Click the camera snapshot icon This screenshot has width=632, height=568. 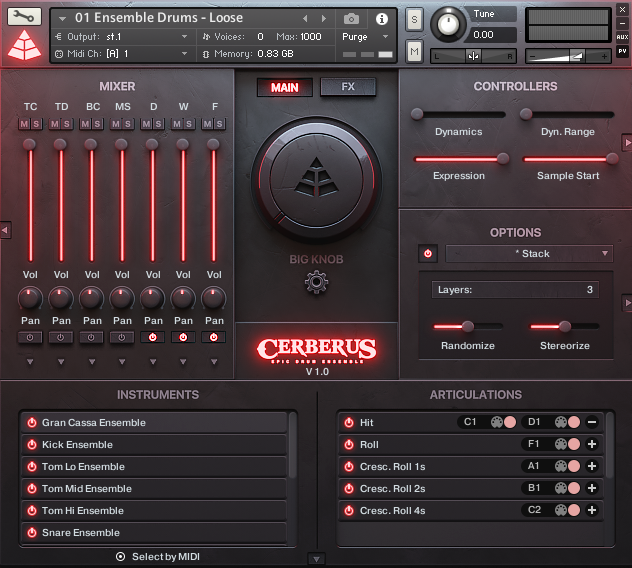(351, 19)
